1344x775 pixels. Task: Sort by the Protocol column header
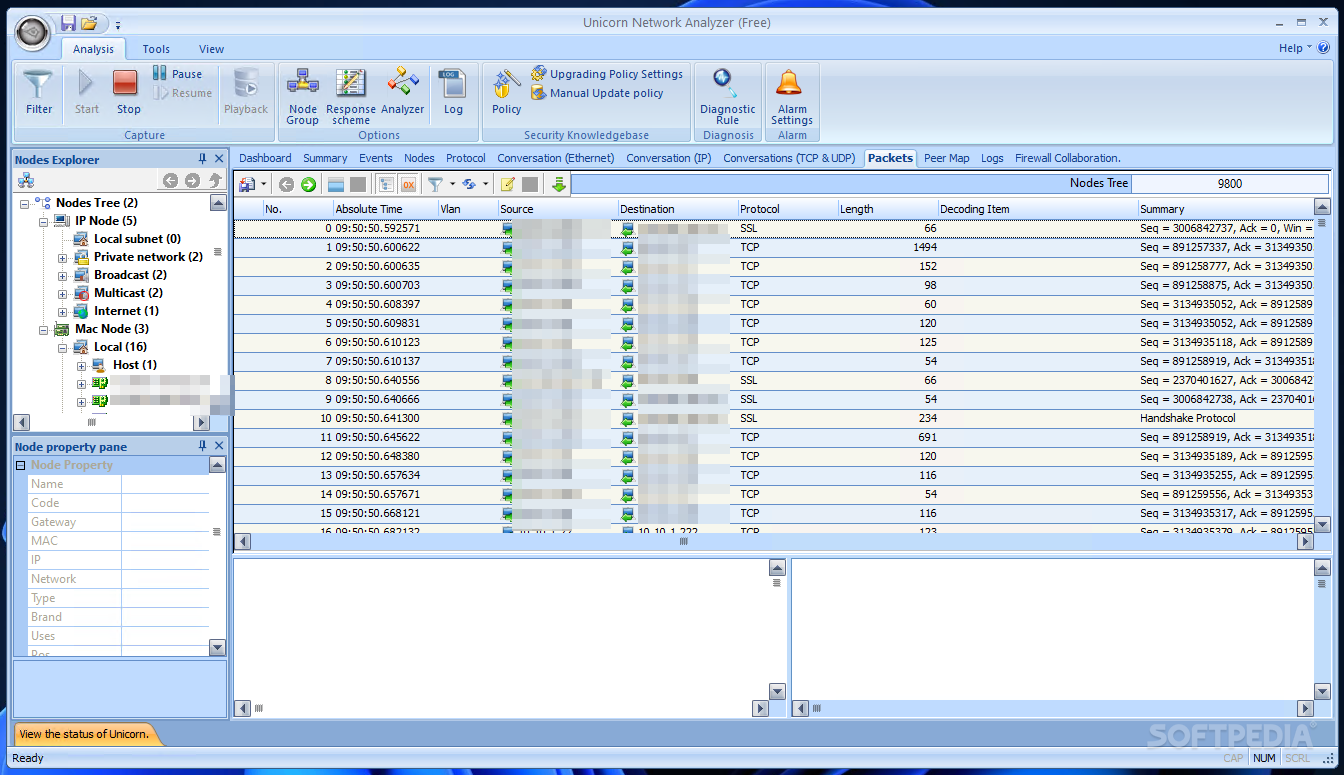coord(788,209)
